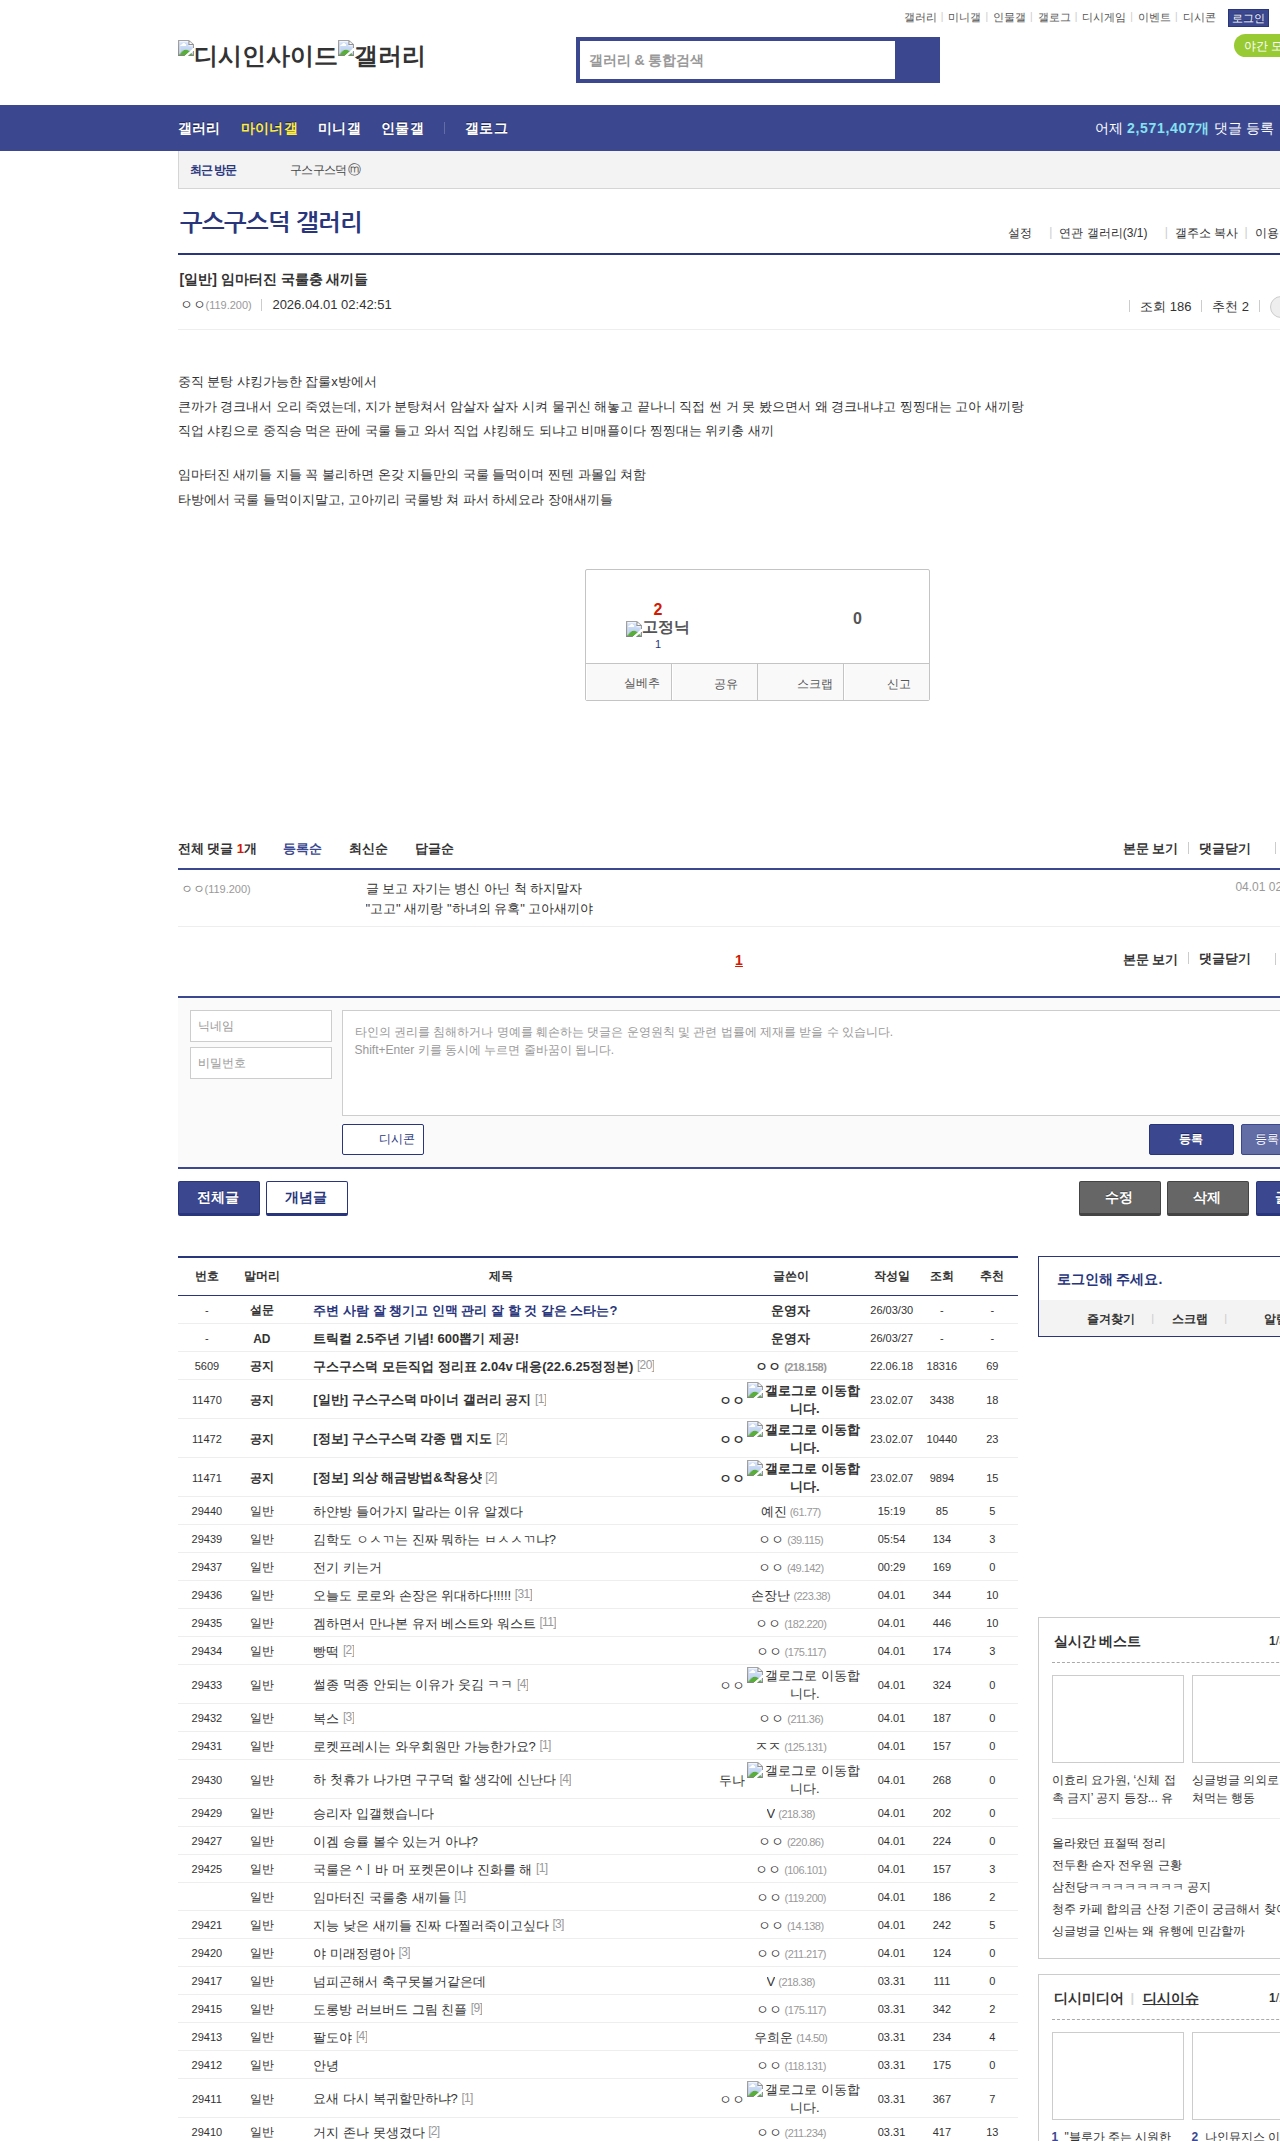Image resolution: width=1280 pixels, height=2141 pixels.
Task: Select 인물갤 in the blue navigation bar
Action: coord(402,129)
